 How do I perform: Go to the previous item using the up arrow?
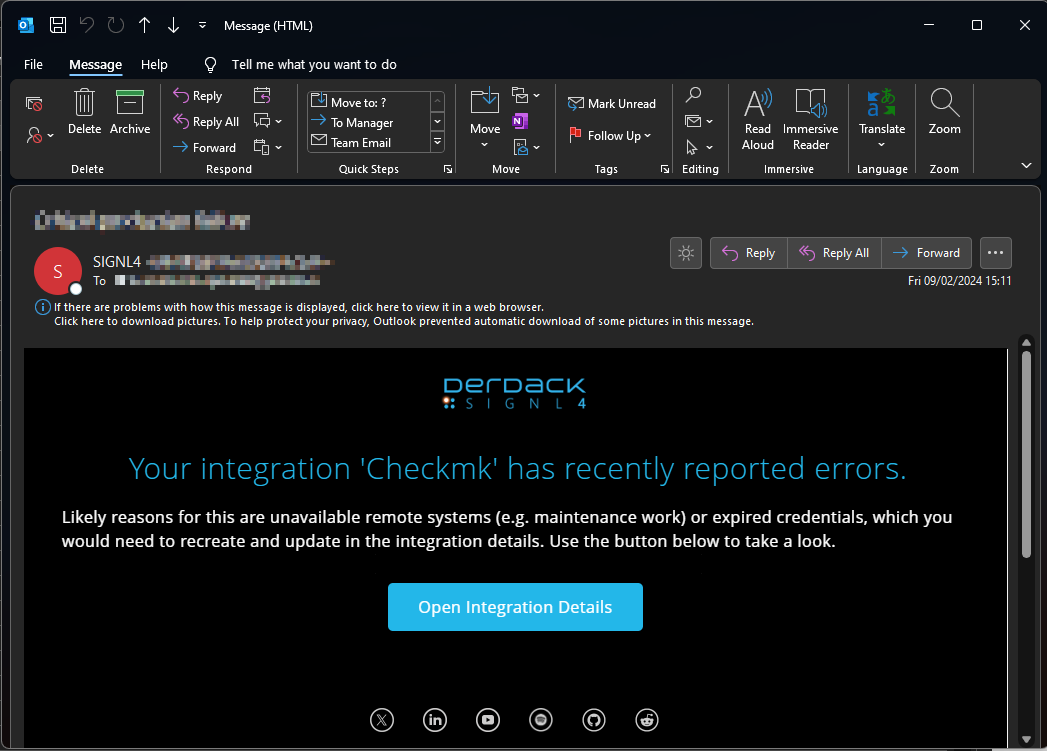(144, 25)
